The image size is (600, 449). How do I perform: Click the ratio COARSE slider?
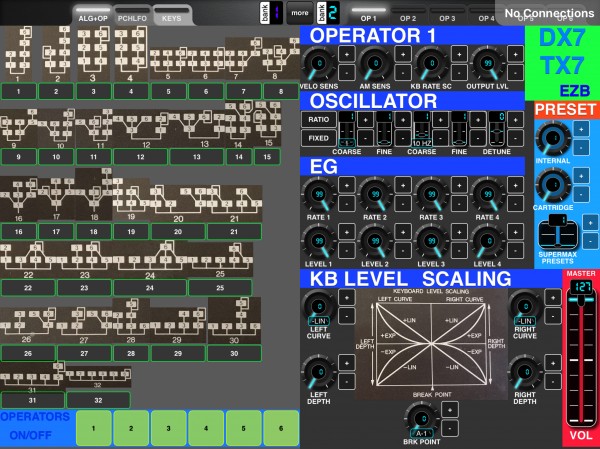(x=347, y=129)
